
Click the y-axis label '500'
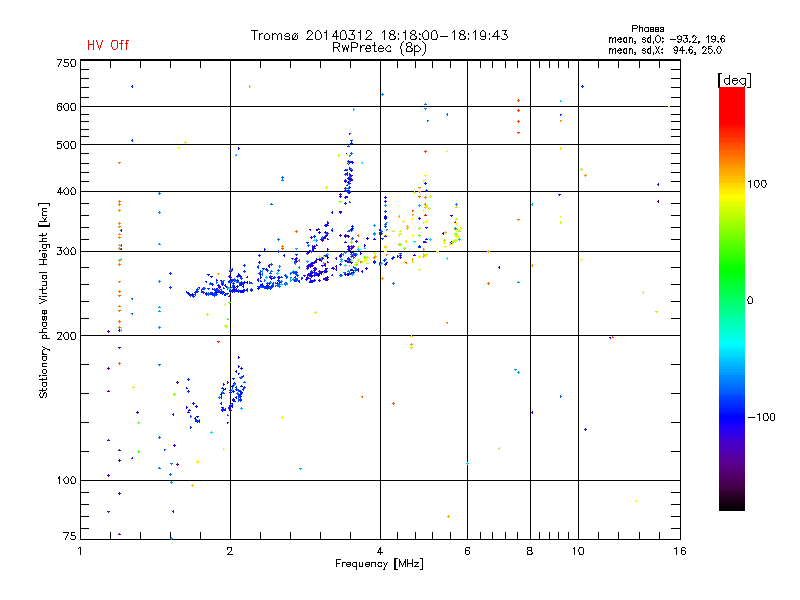coord(66,145)
